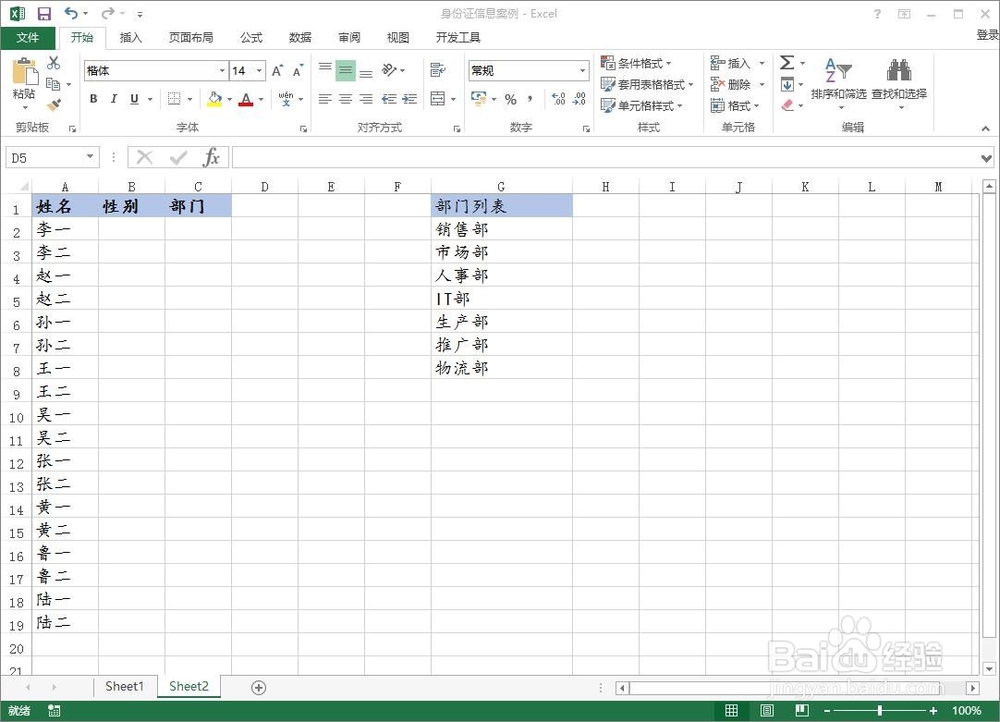Viewport: 1000px width, 722px height.
Task: Toggle bold formatting
Action: point(93,99)
